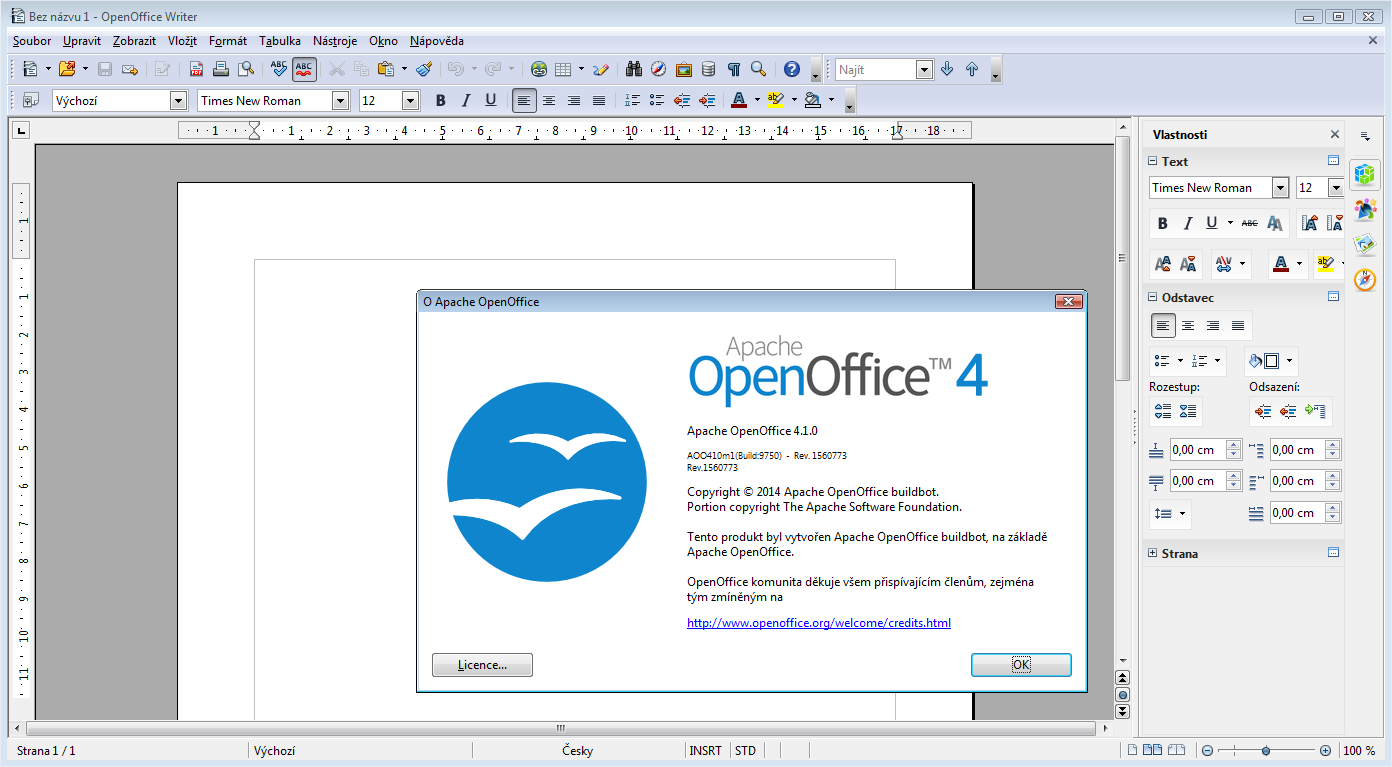Open font size dropdown in toolbar
This screenshot has width=1392, height=767.
point(410,100)
